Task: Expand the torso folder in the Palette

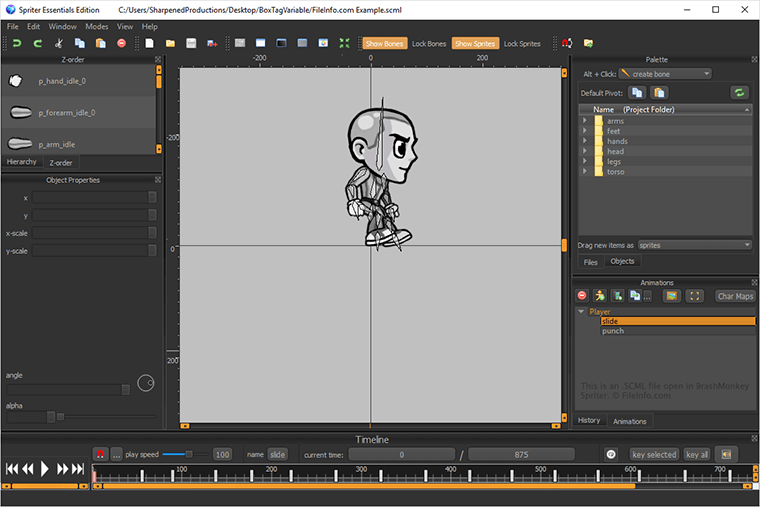Action: 584,172
